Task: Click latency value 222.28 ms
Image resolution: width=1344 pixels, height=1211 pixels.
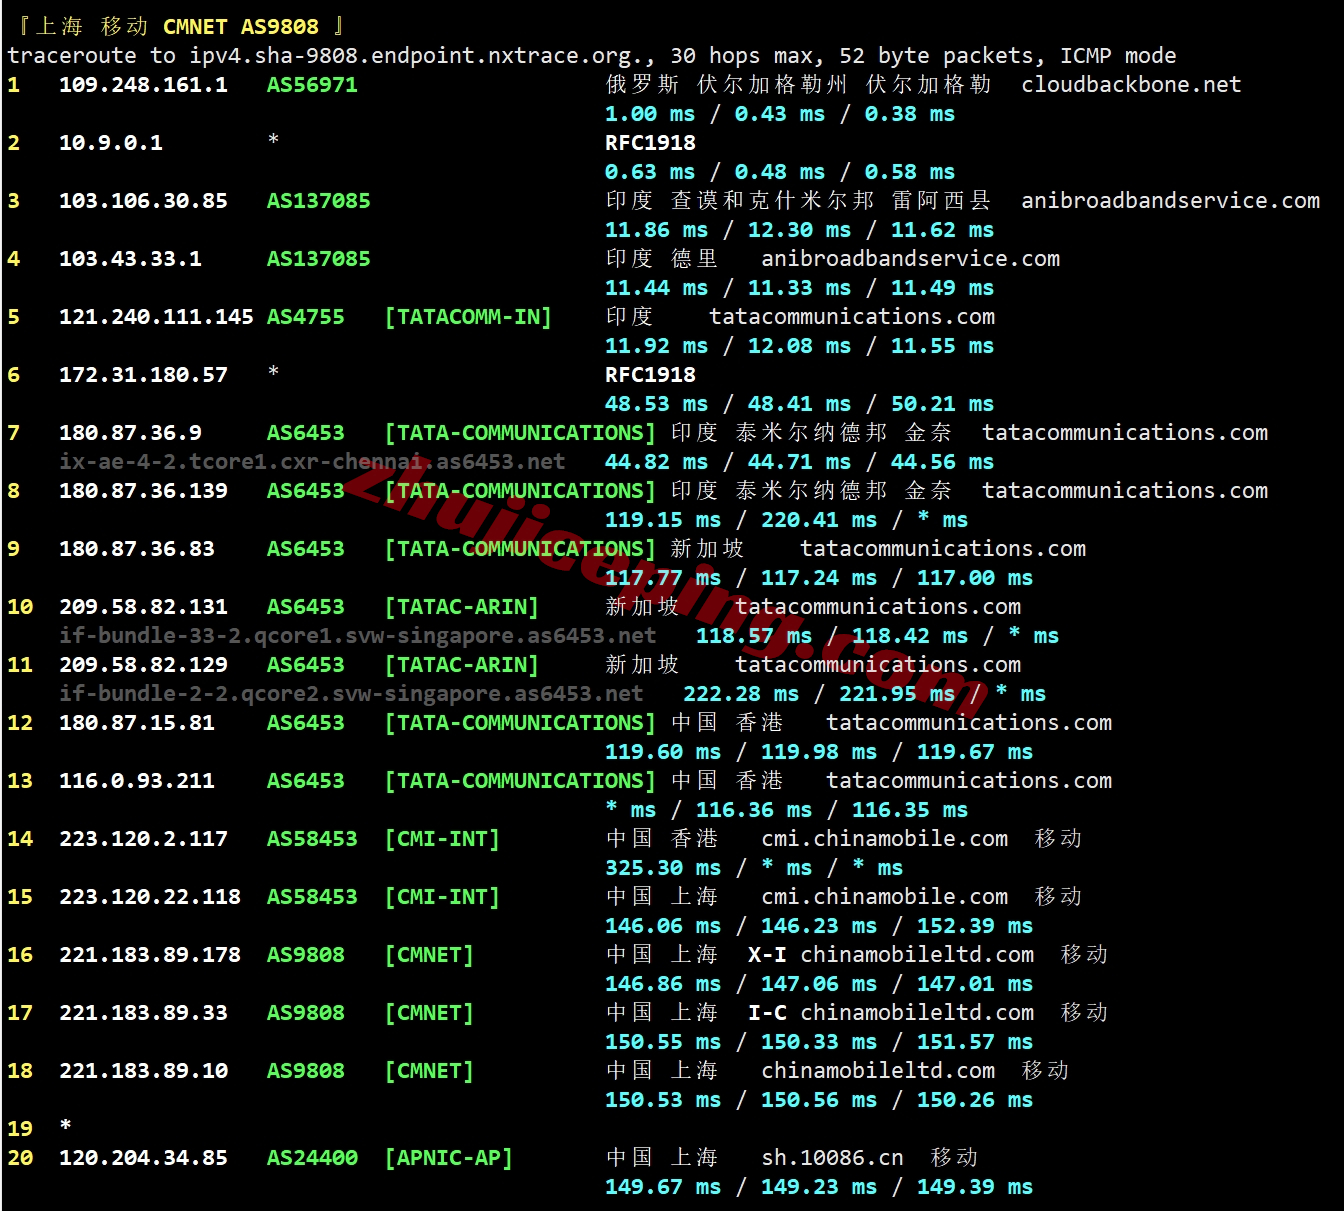Action: [x=741, y=694]
